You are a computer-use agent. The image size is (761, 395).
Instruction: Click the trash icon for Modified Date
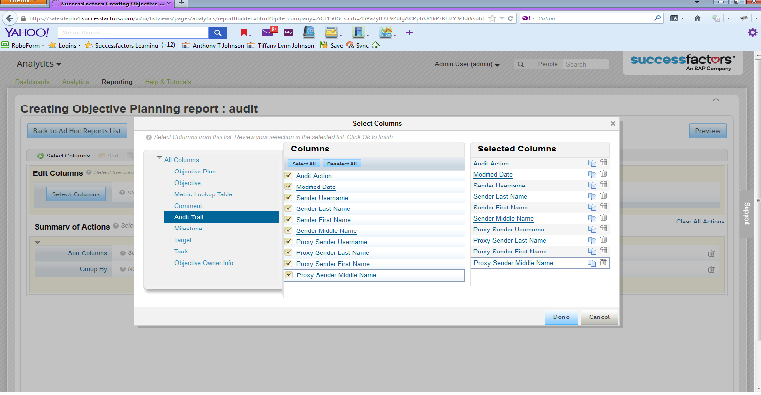pyautogui.click(x=603, y=174)
